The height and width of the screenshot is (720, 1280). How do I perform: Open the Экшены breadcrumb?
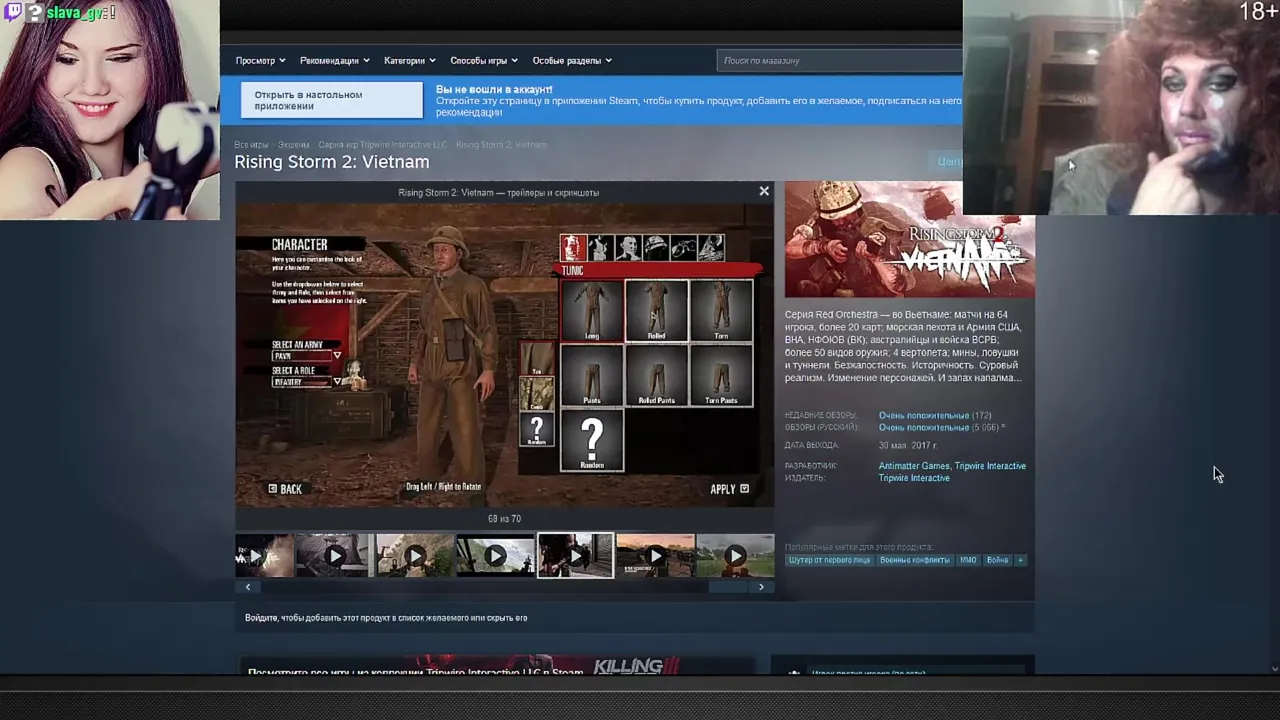coord(293,145)
